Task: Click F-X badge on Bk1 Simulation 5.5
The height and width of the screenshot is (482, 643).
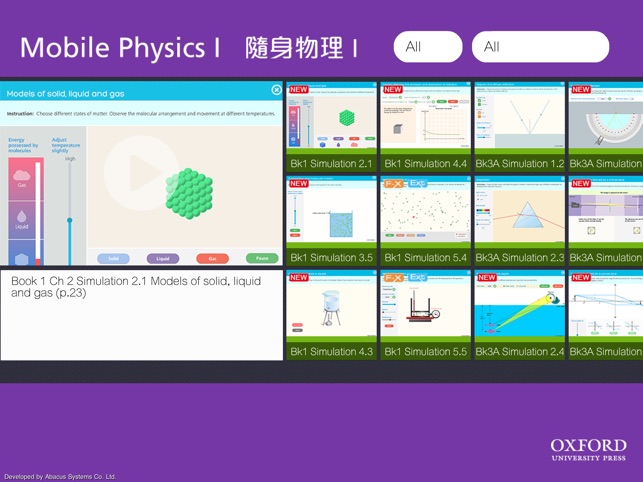Action: pyautogui.click(x=394, y=278)
